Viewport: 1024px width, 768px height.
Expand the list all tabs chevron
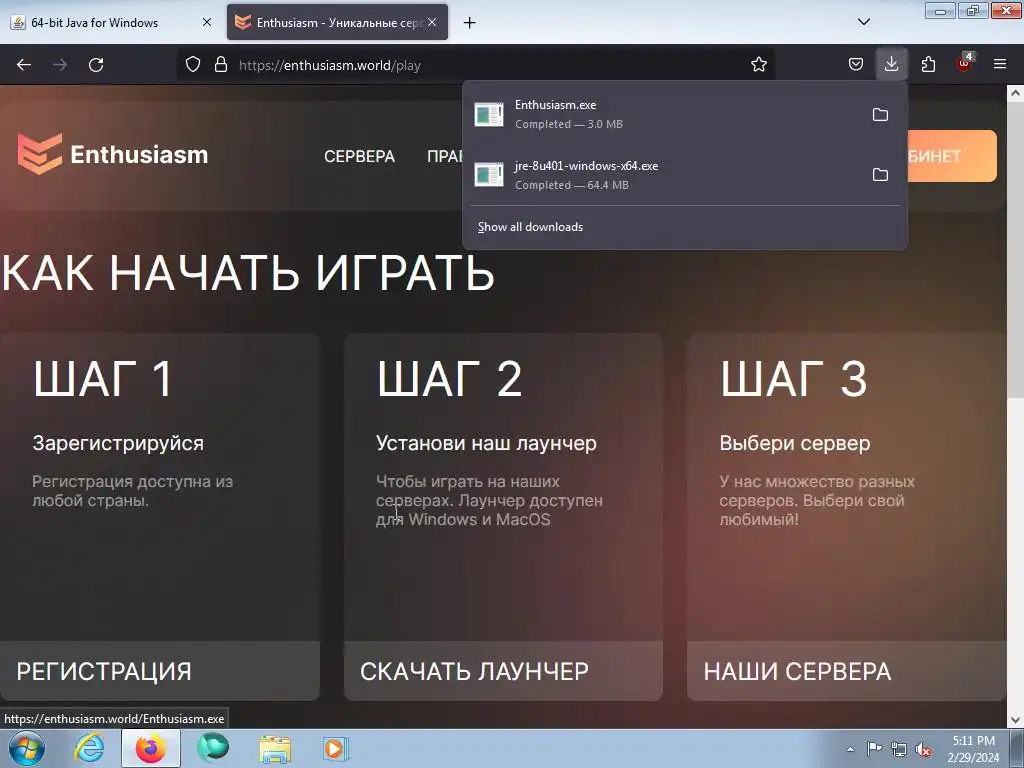point(863,22)
